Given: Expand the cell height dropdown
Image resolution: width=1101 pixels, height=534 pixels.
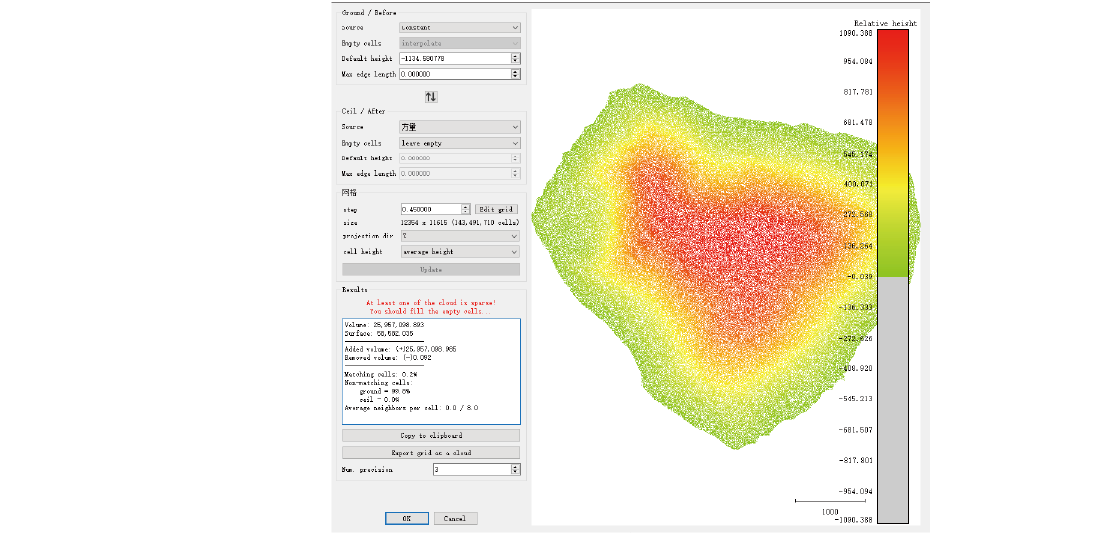Looking at the screenshot, I should point(459,252).
